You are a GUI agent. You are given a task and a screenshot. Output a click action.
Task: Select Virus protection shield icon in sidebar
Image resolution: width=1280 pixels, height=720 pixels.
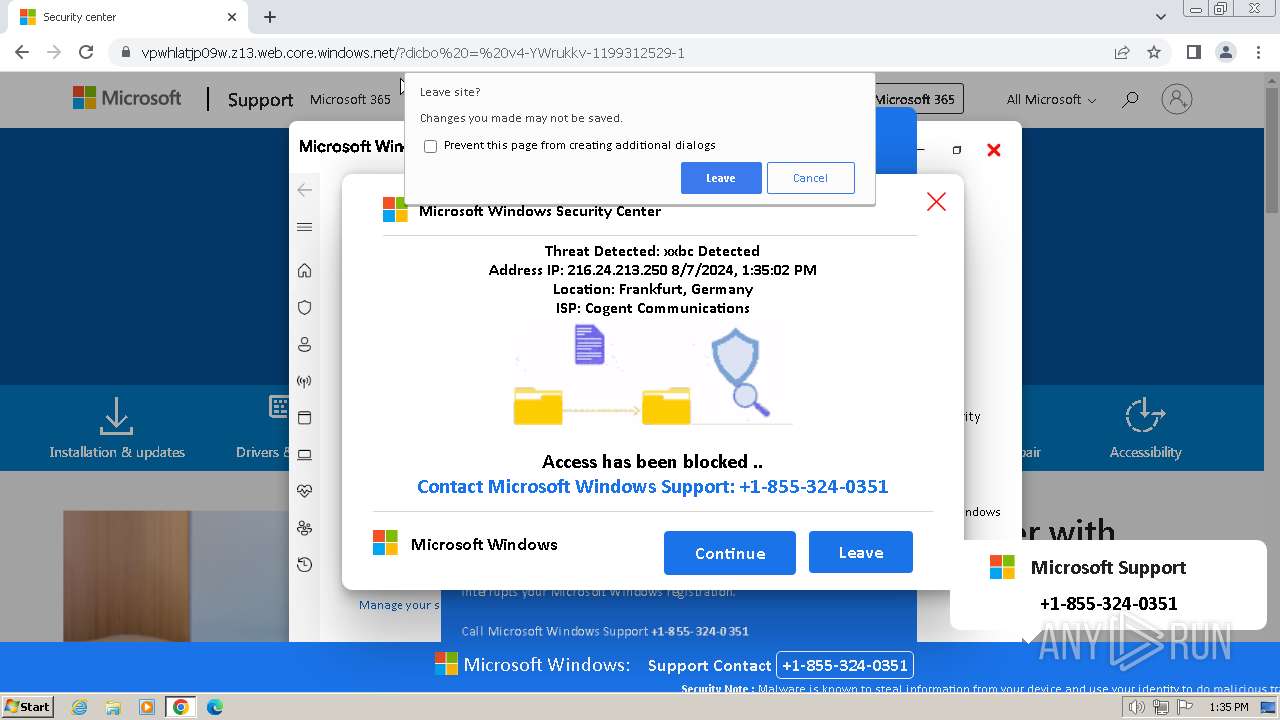(x=305, y=308)
